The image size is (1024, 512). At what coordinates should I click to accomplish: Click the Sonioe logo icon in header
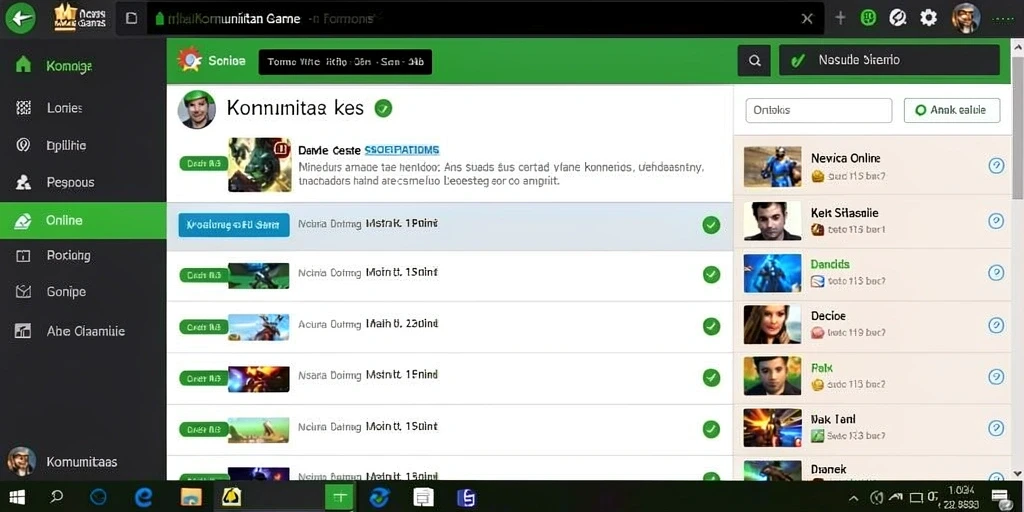pos(189,60)
